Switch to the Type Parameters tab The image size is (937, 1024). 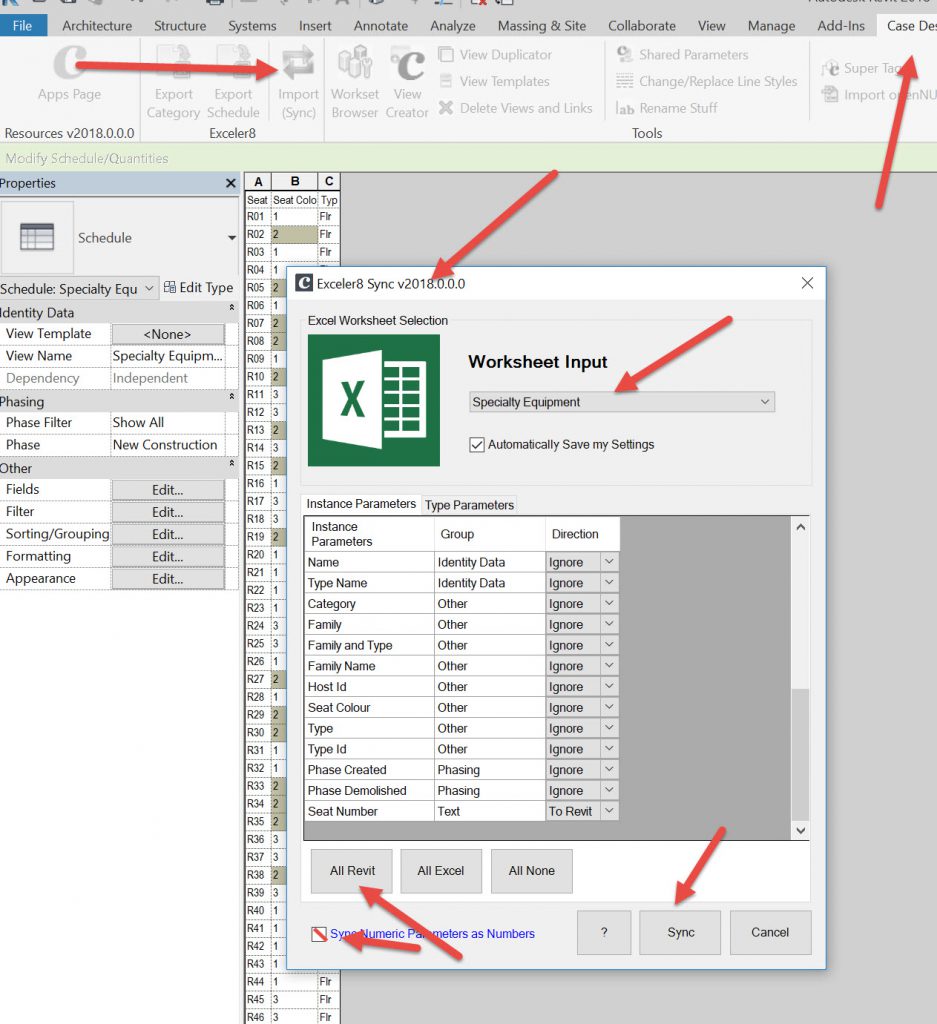469,505
